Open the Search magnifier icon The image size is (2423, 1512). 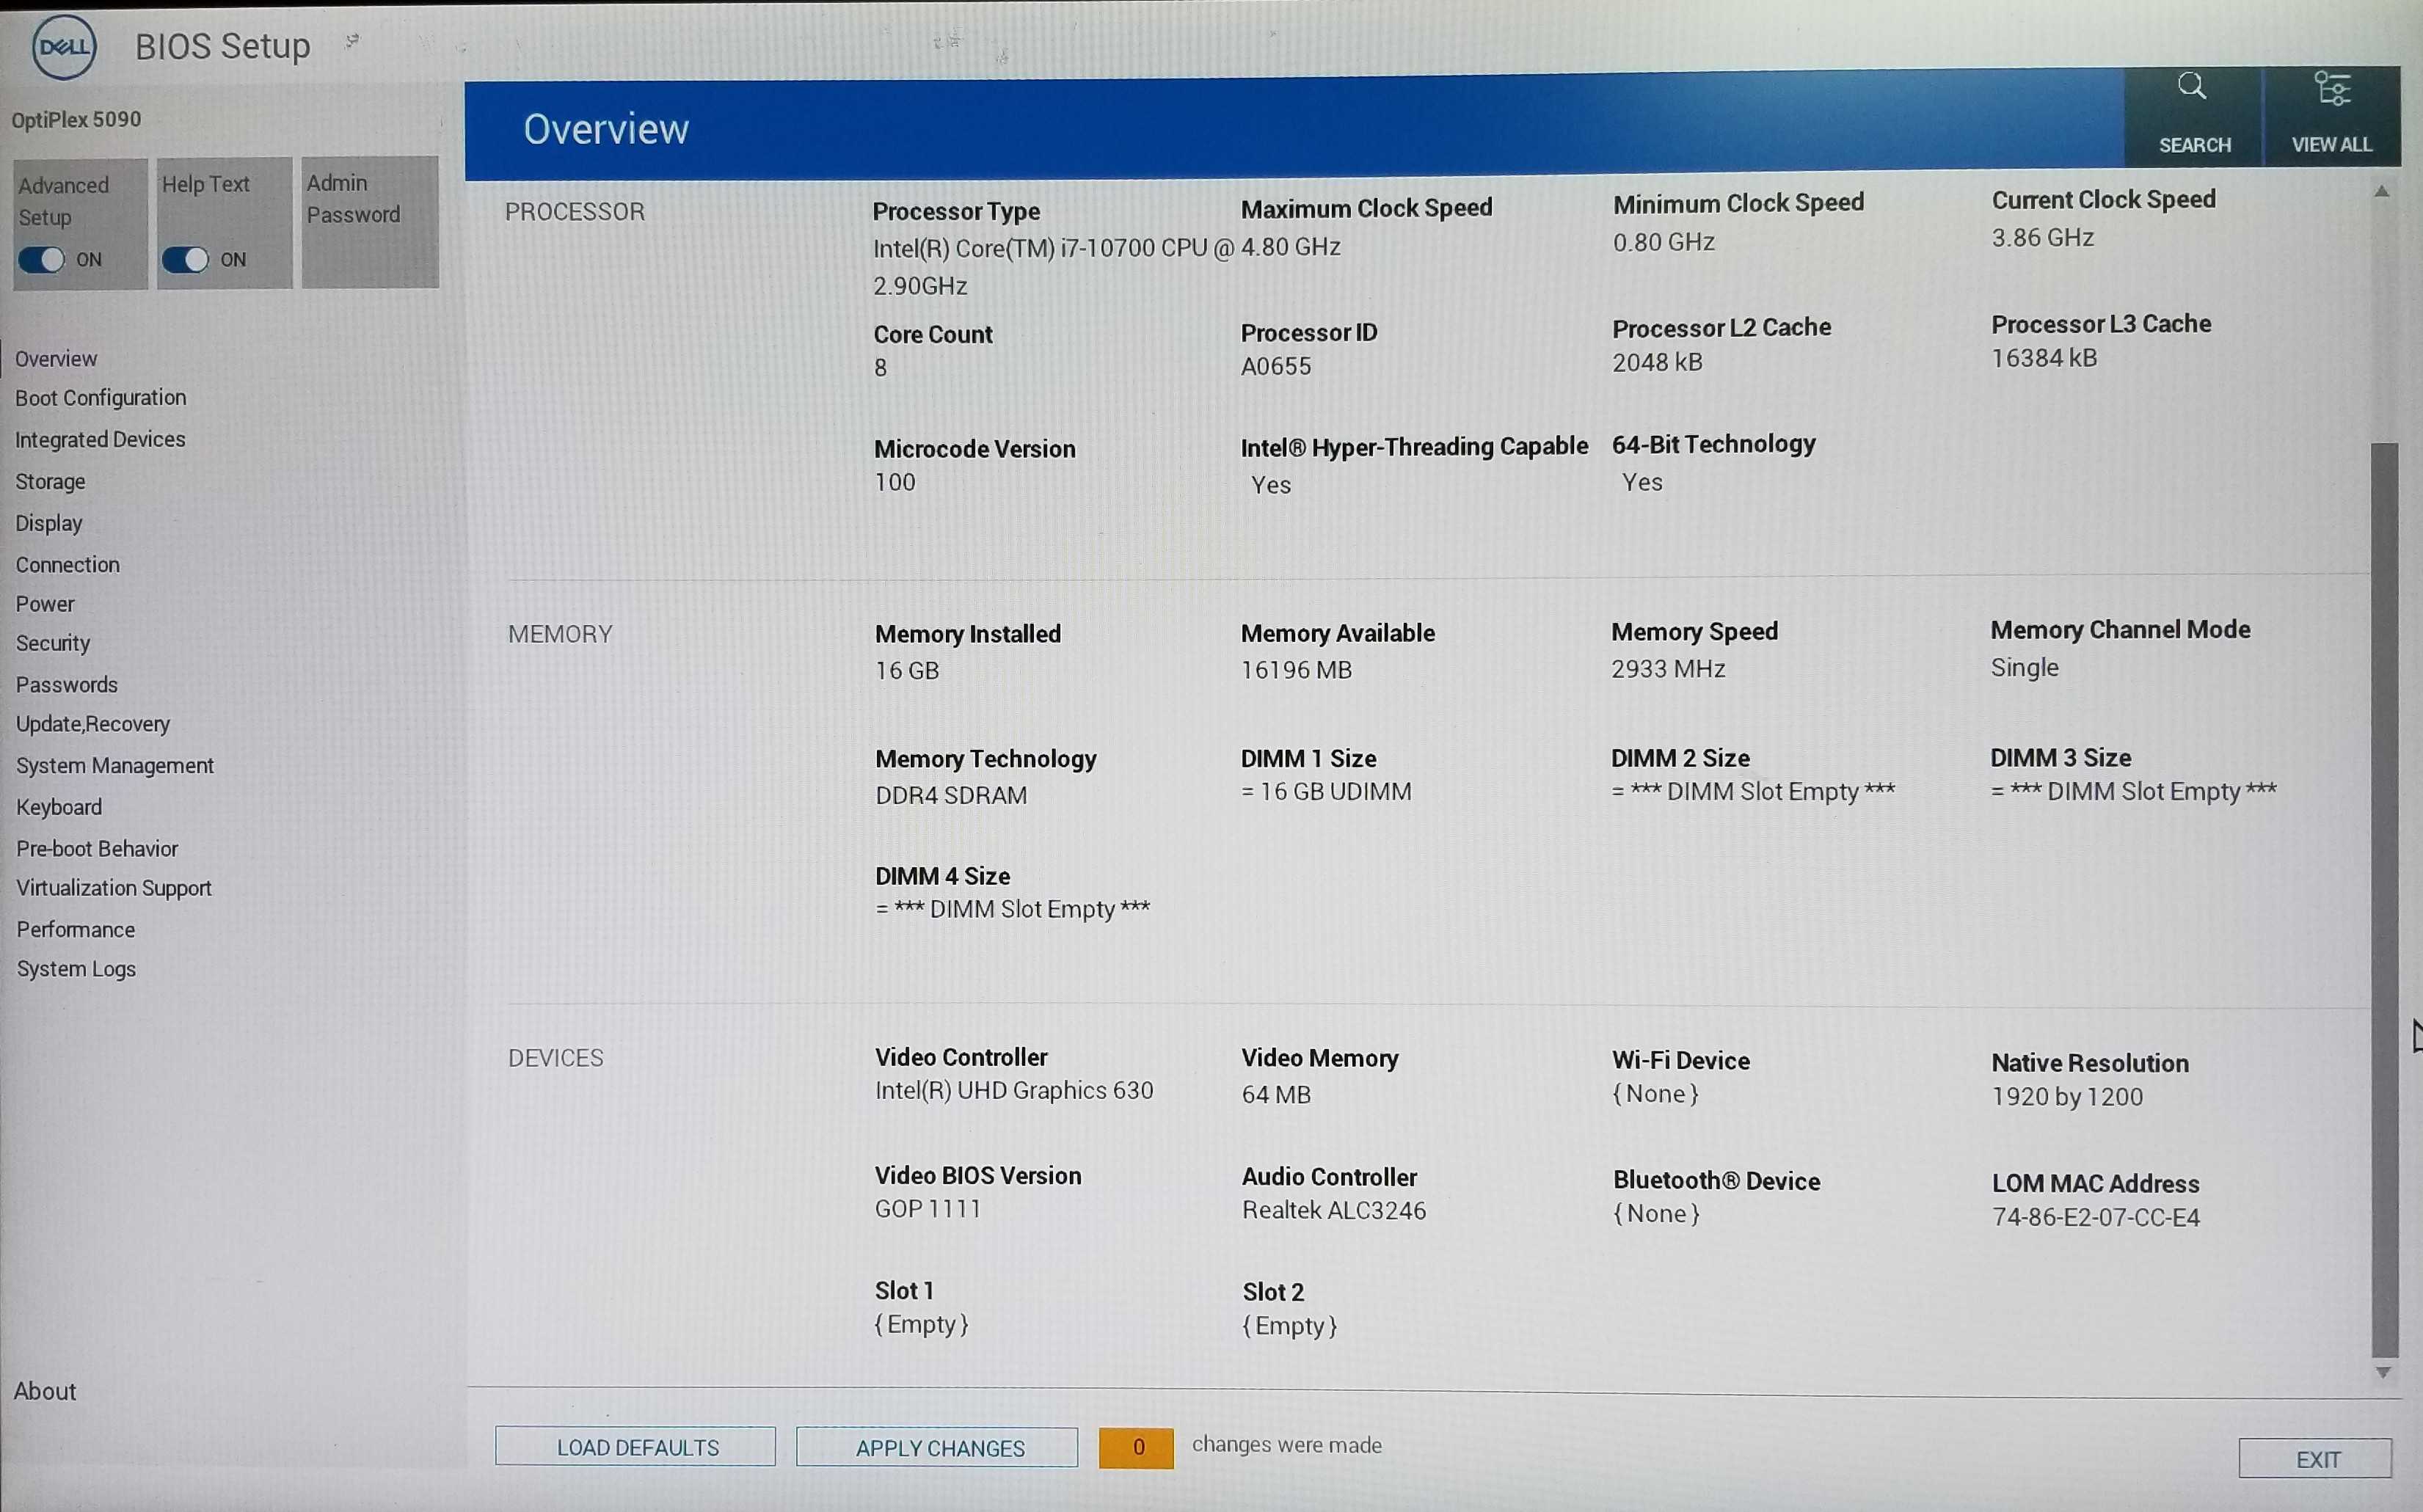[2191, 87]
